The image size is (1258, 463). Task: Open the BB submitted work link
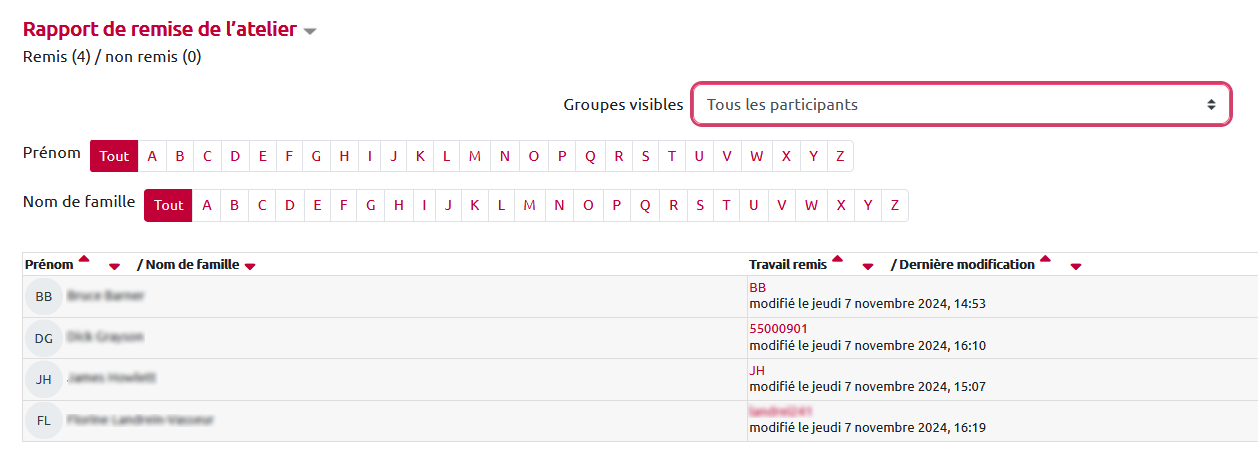coord(757,288)
